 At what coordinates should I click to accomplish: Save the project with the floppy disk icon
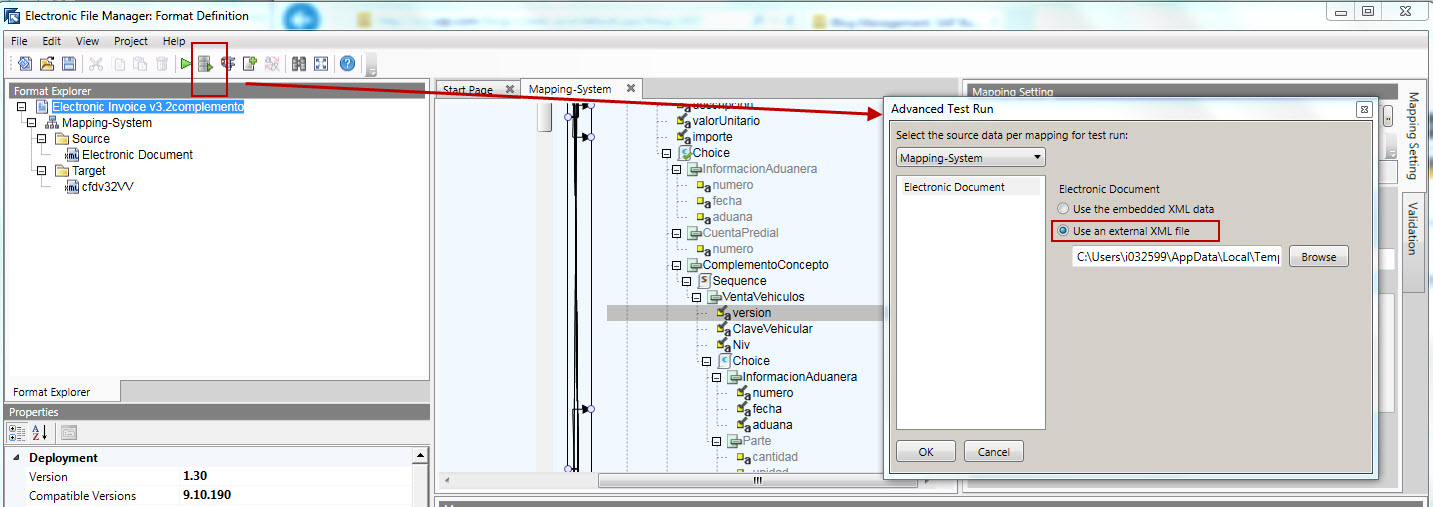pos(69,64)
